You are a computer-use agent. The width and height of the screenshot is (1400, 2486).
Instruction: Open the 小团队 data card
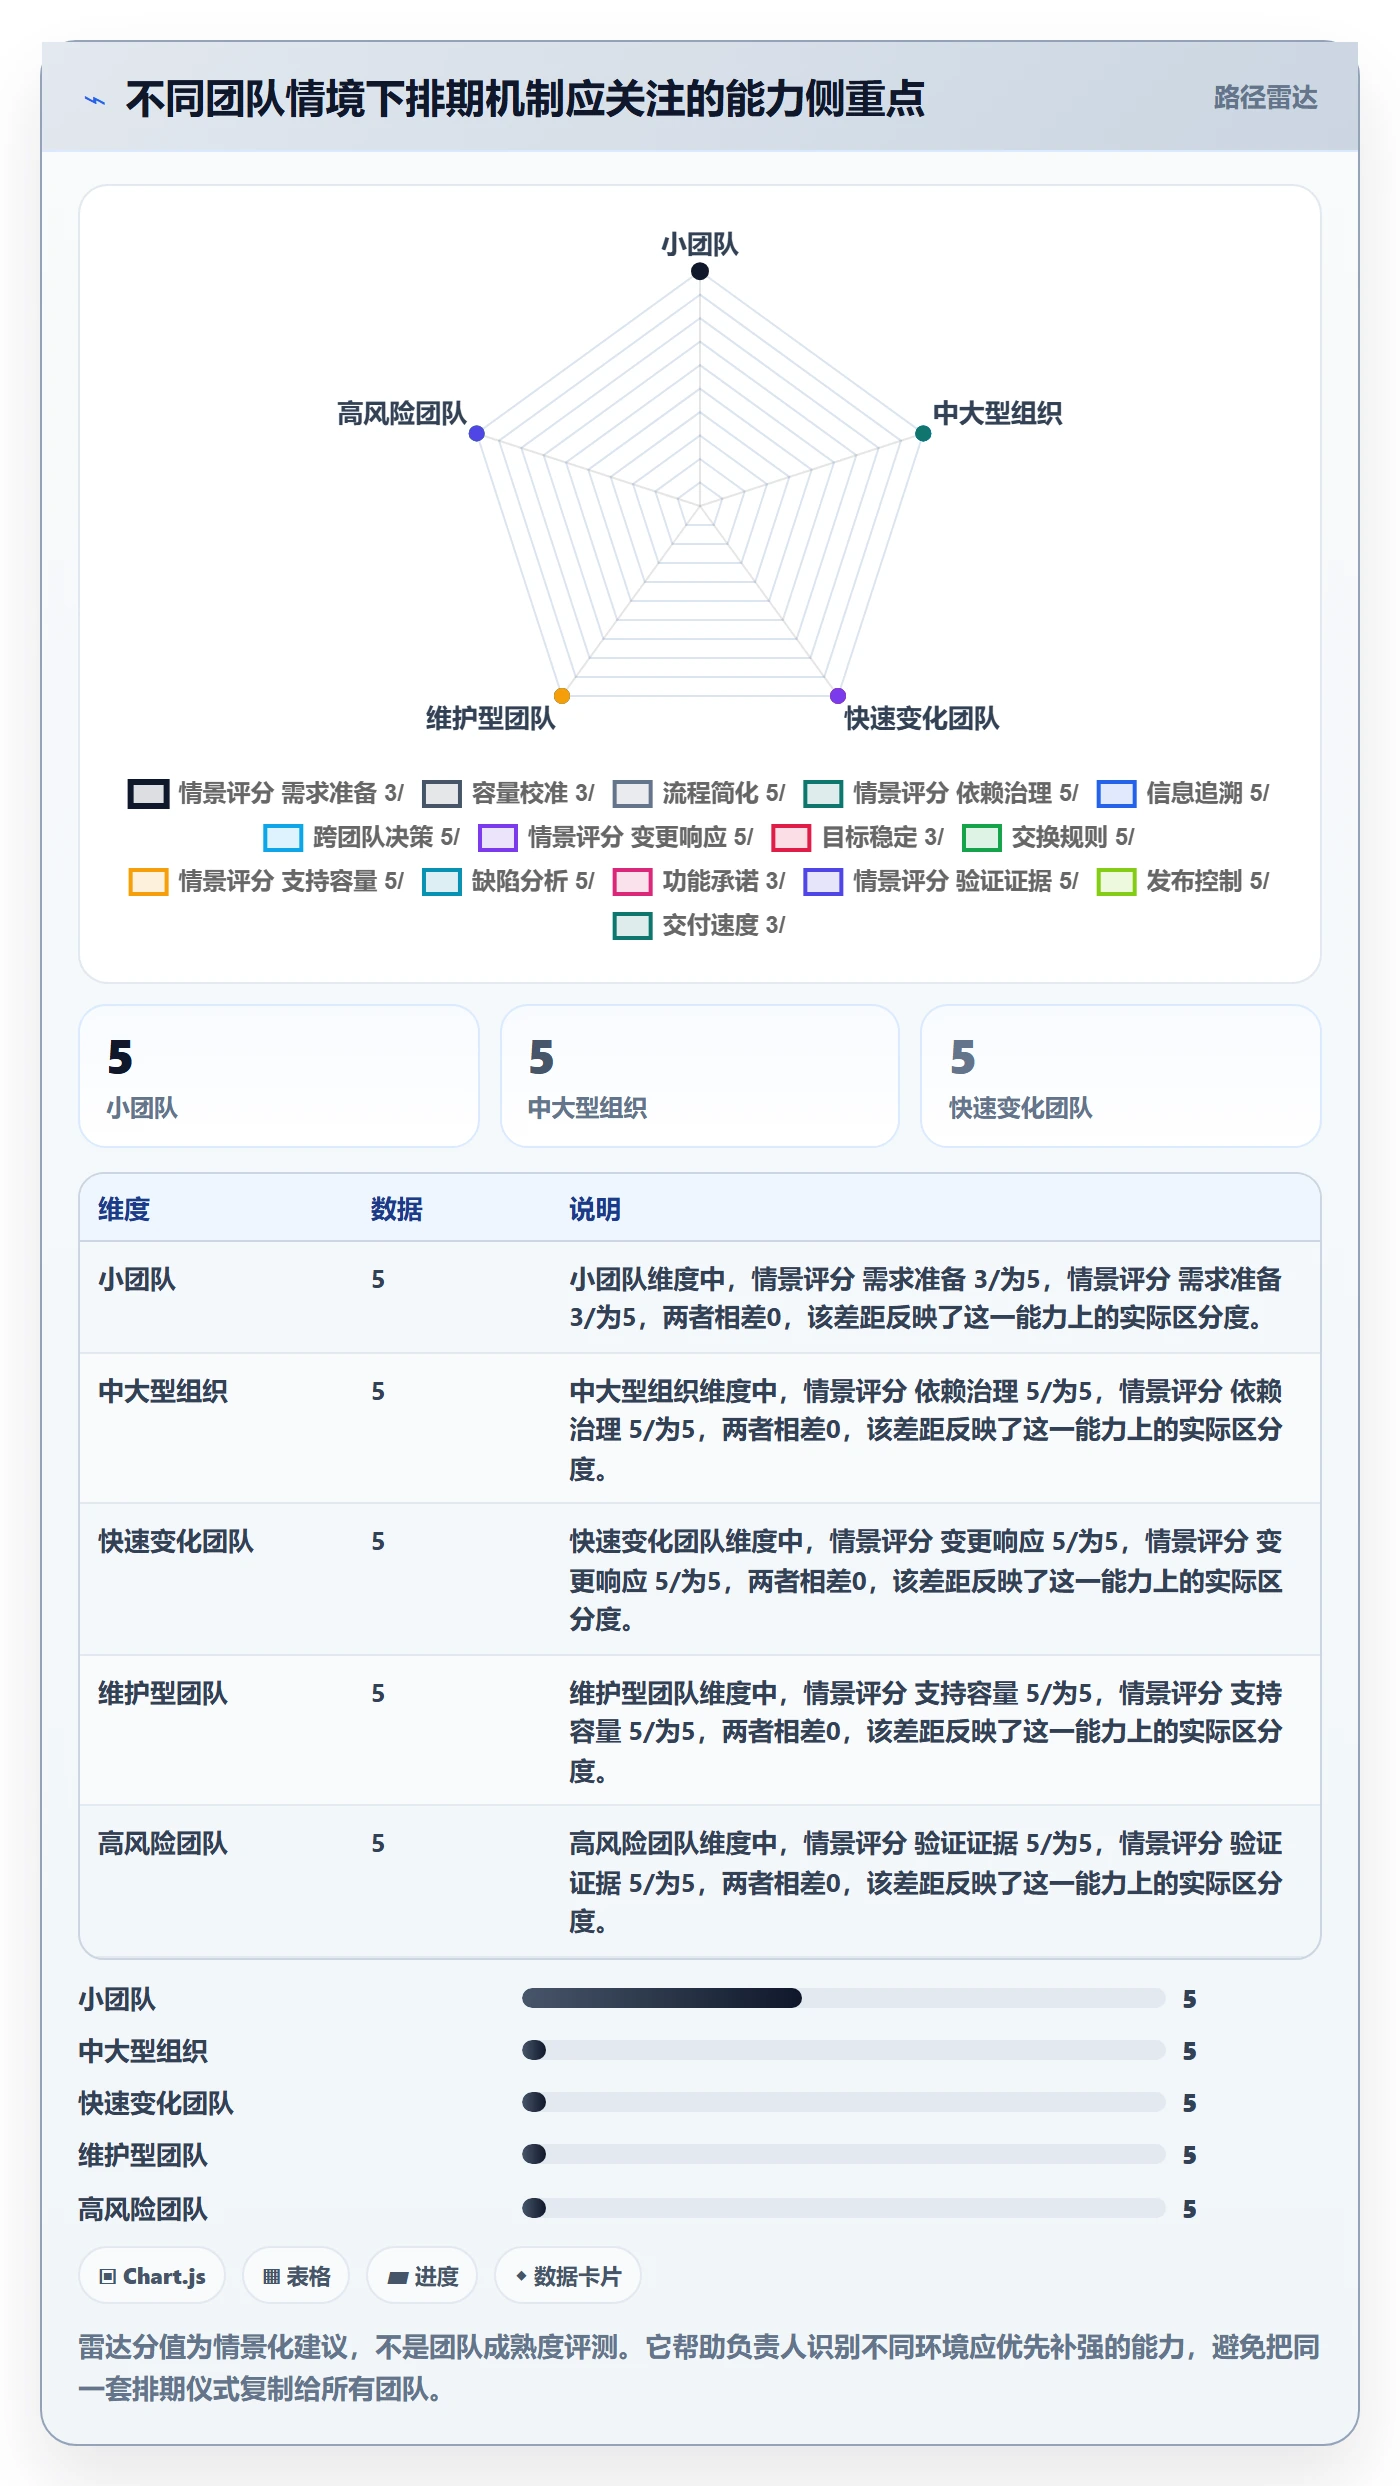click(279, 1076)
